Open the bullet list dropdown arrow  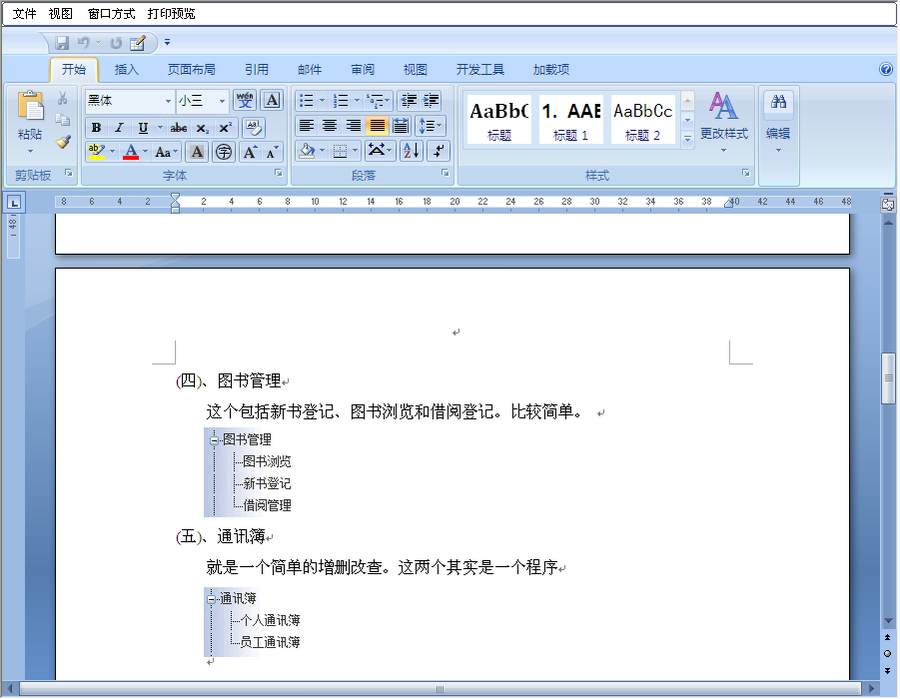tap(322, 101)
